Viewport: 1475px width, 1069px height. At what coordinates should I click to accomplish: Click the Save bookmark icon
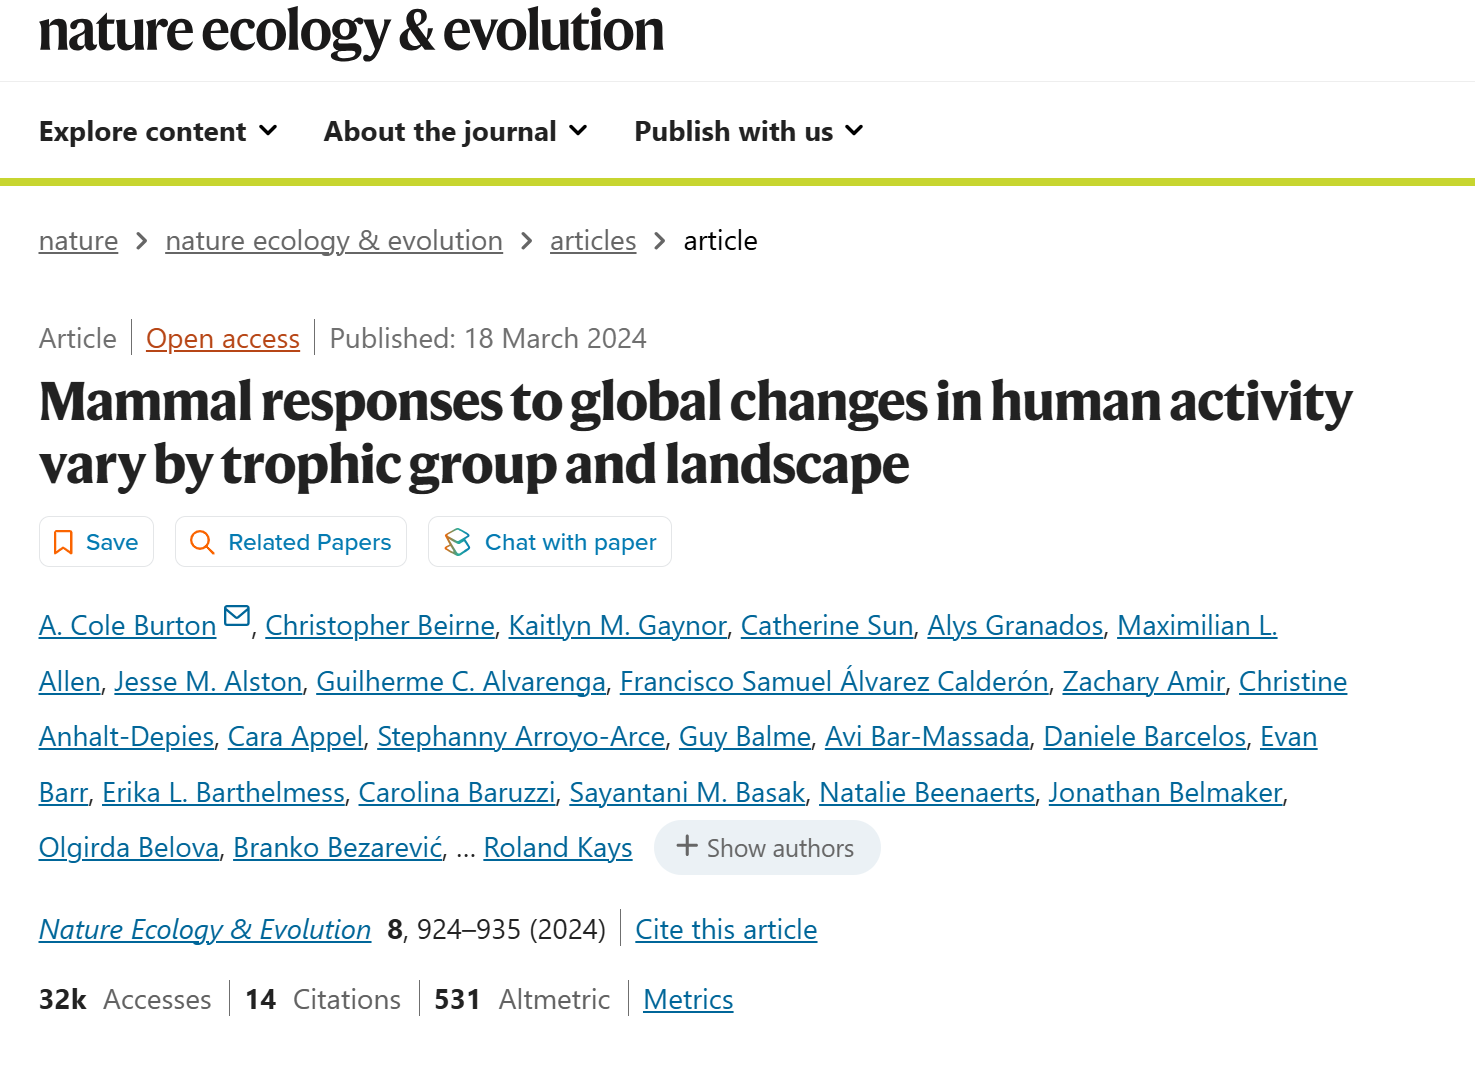click(64, 541)
